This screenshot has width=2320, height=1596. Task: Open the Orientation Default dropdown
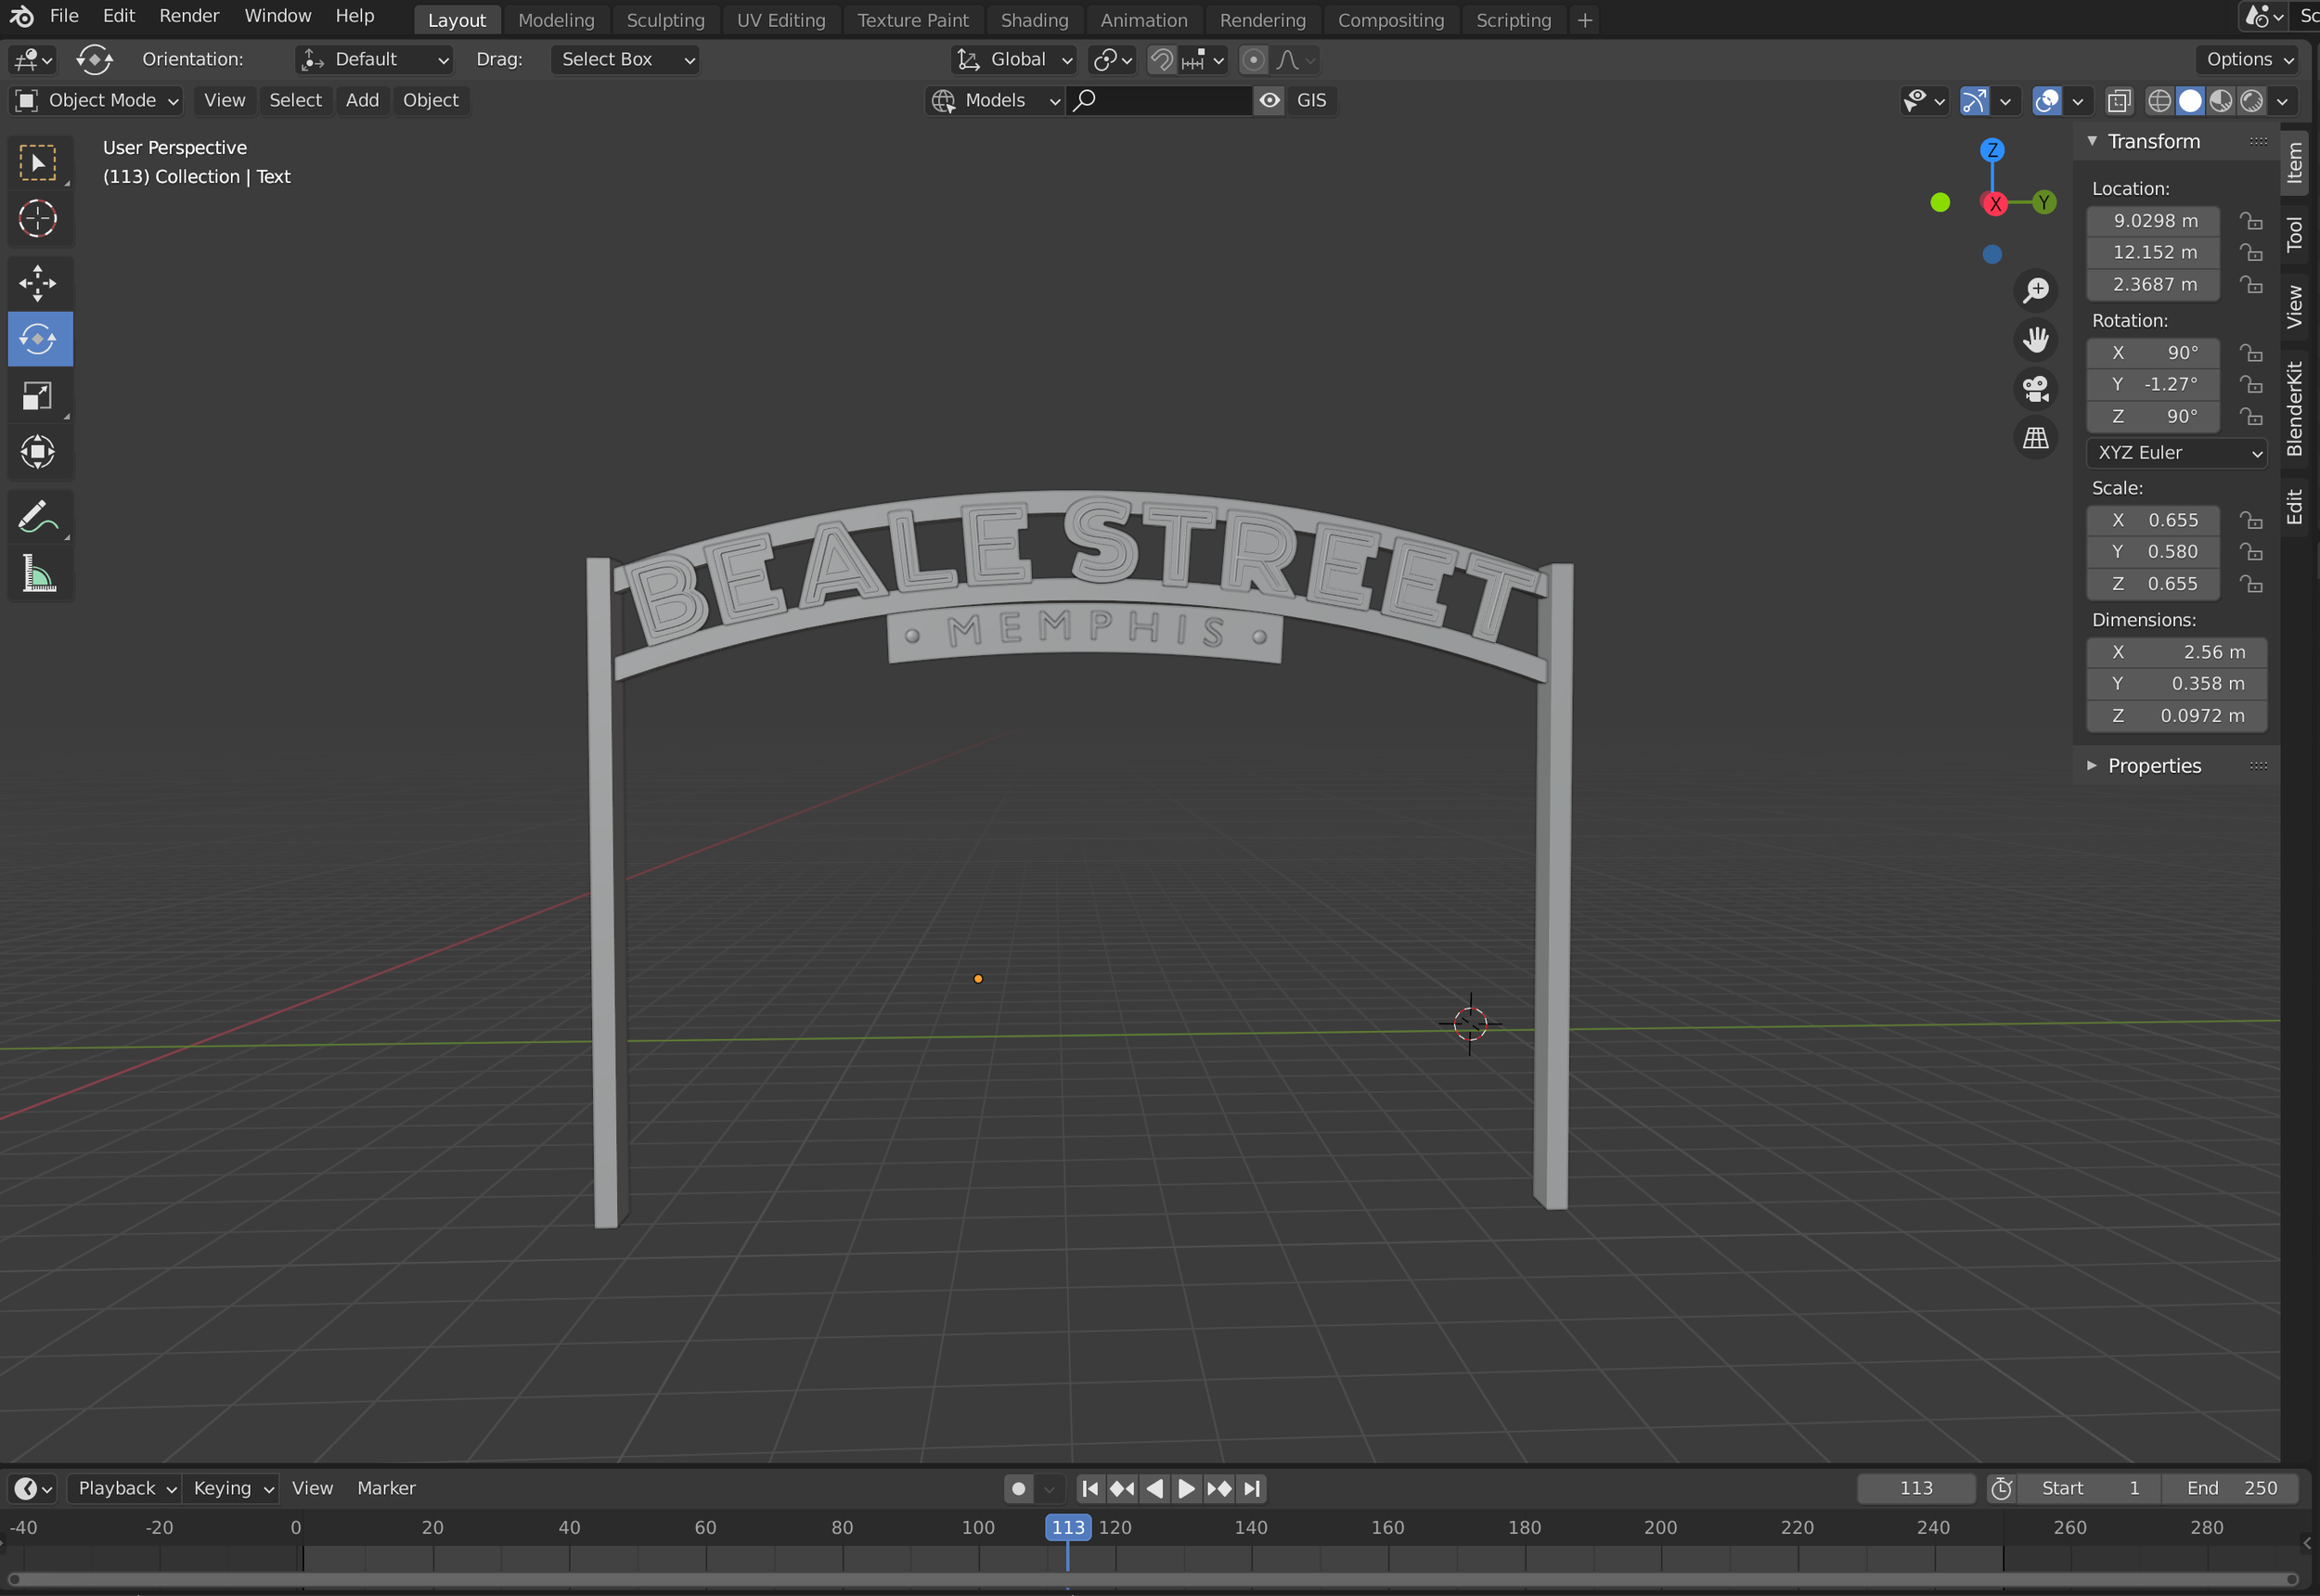pyautogui.click(x=374, y=60)
